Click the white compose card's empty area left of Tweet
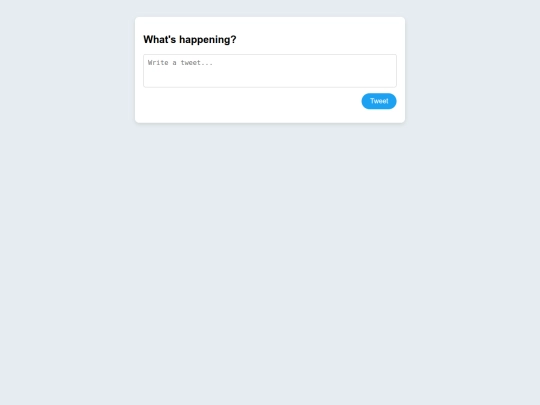The height and width of the screenshot is (405, 540). [251, 101]
